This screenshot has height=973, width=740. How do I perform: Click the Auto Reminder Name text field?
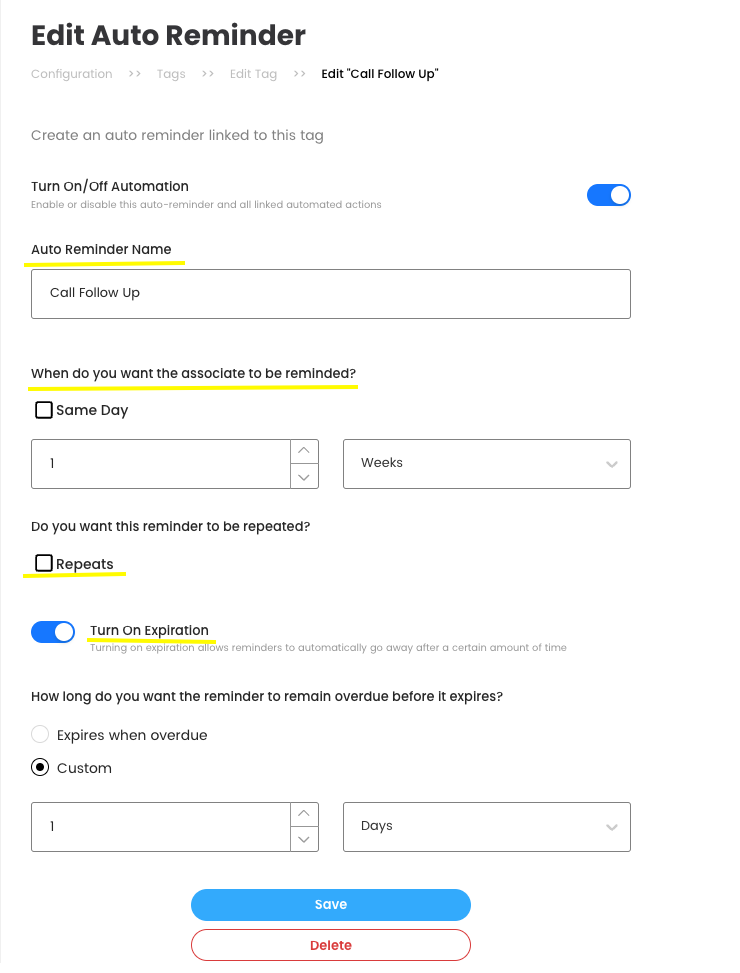pos(330,294)
